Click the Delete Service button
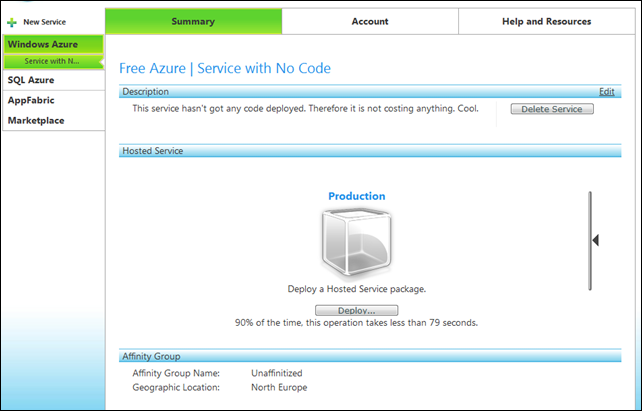 point(552,109)
